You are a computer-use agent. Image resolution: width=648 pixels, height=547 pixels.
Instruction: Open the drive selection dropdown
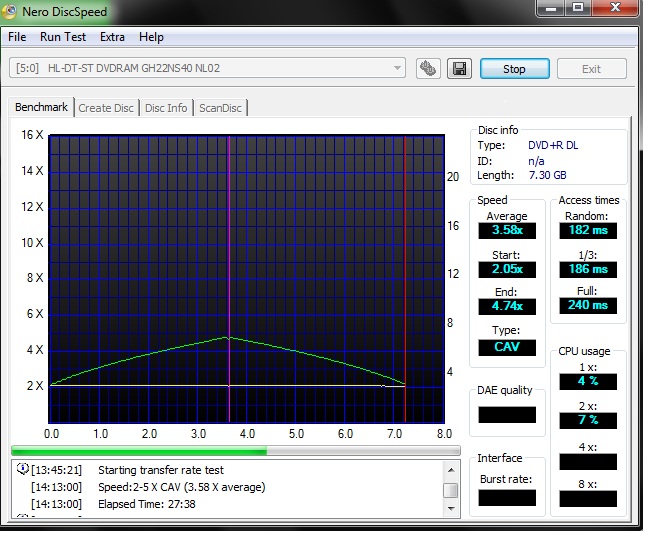207,68
